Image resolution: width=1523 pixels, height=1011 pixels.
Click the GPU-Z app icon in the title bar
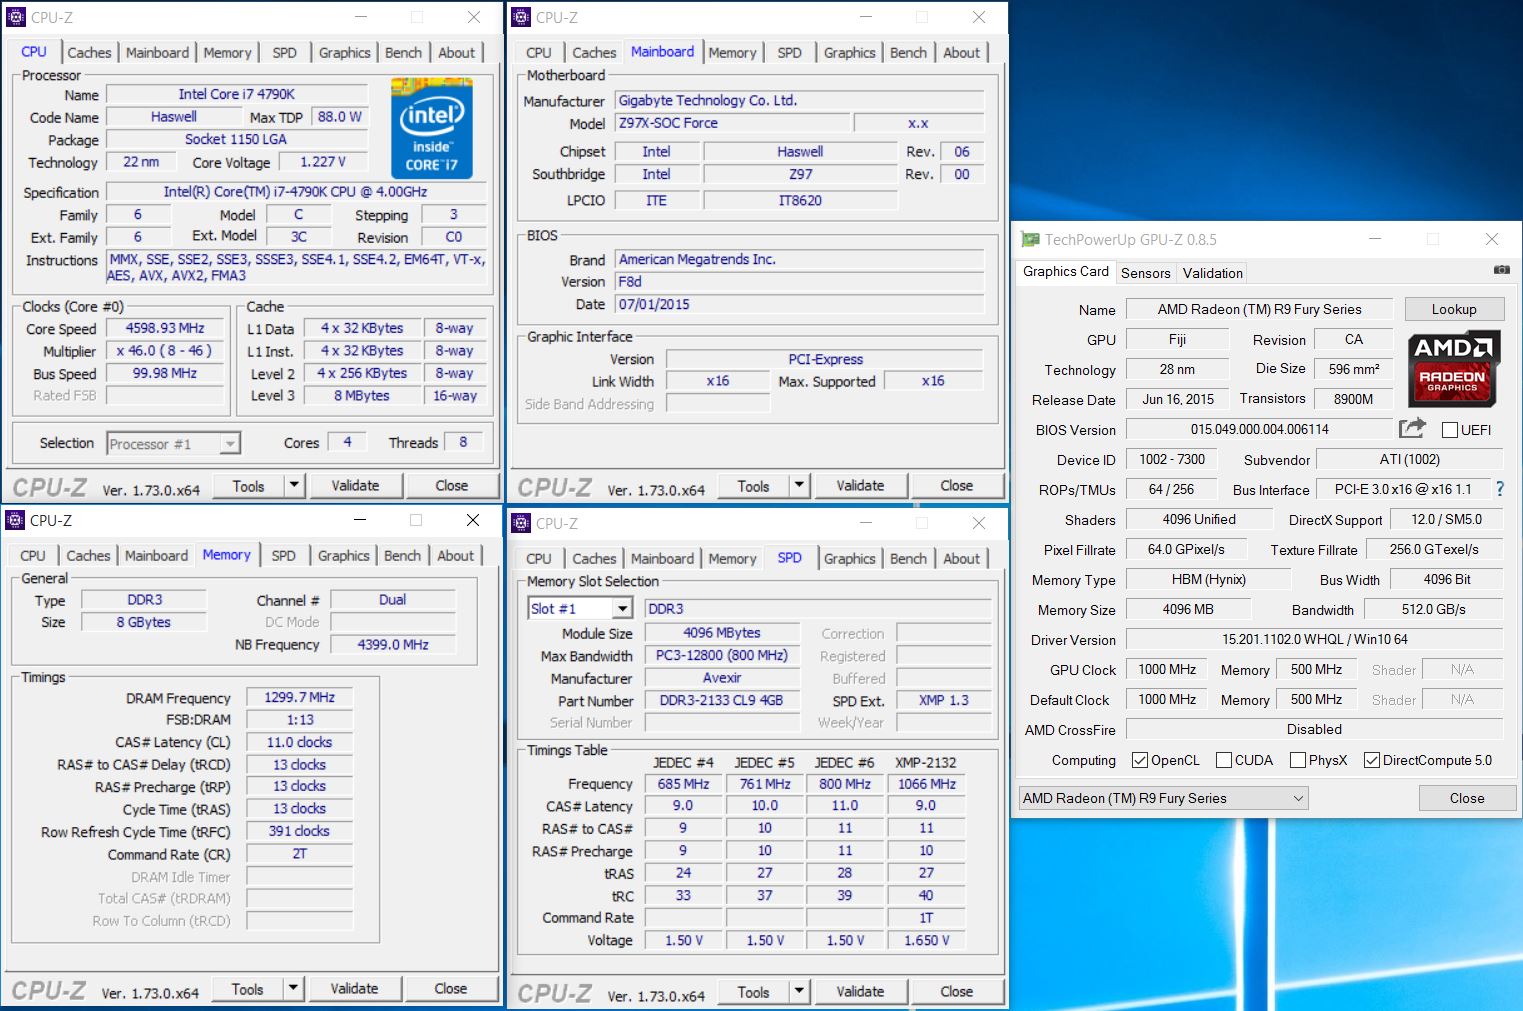click(x=1030, y=239)
